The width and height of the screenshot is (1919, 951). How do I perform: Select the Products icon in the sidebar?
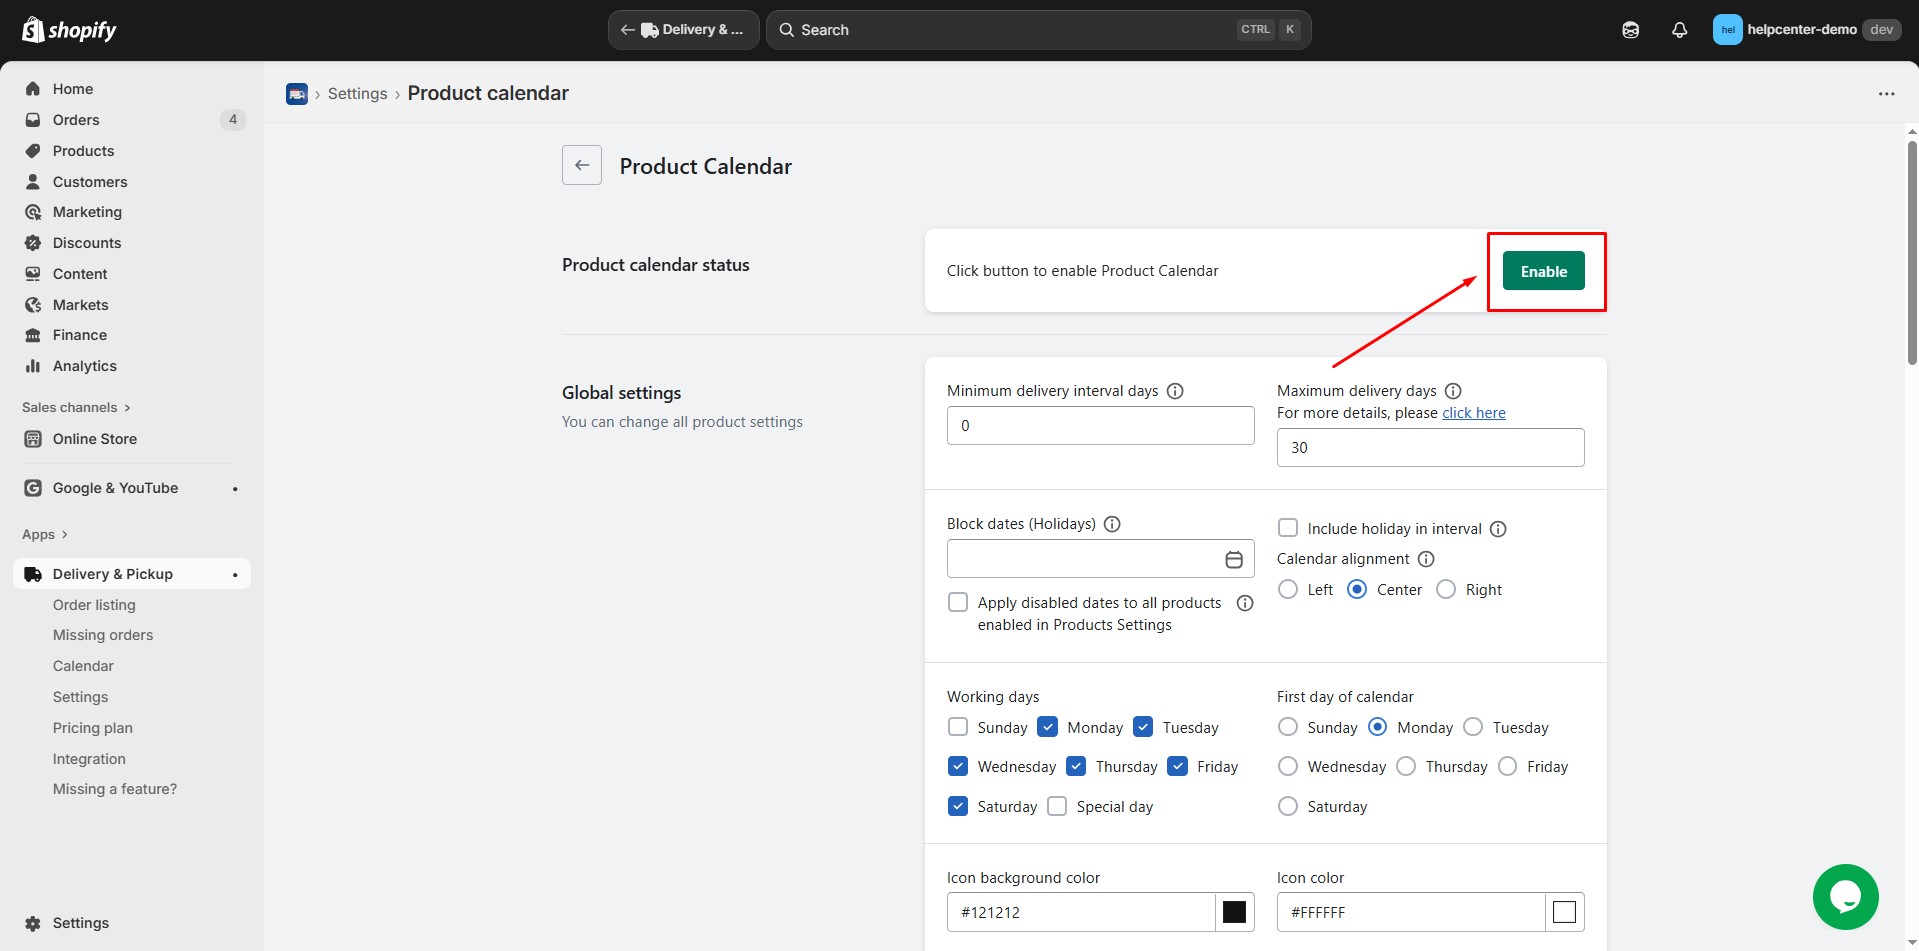(33, 150)
